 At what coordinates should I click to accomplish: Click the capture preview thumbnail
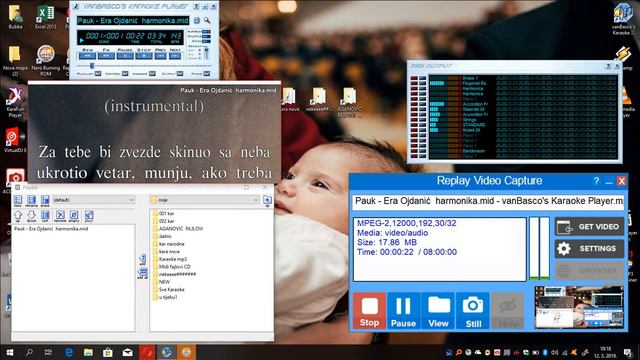(579, 307)
